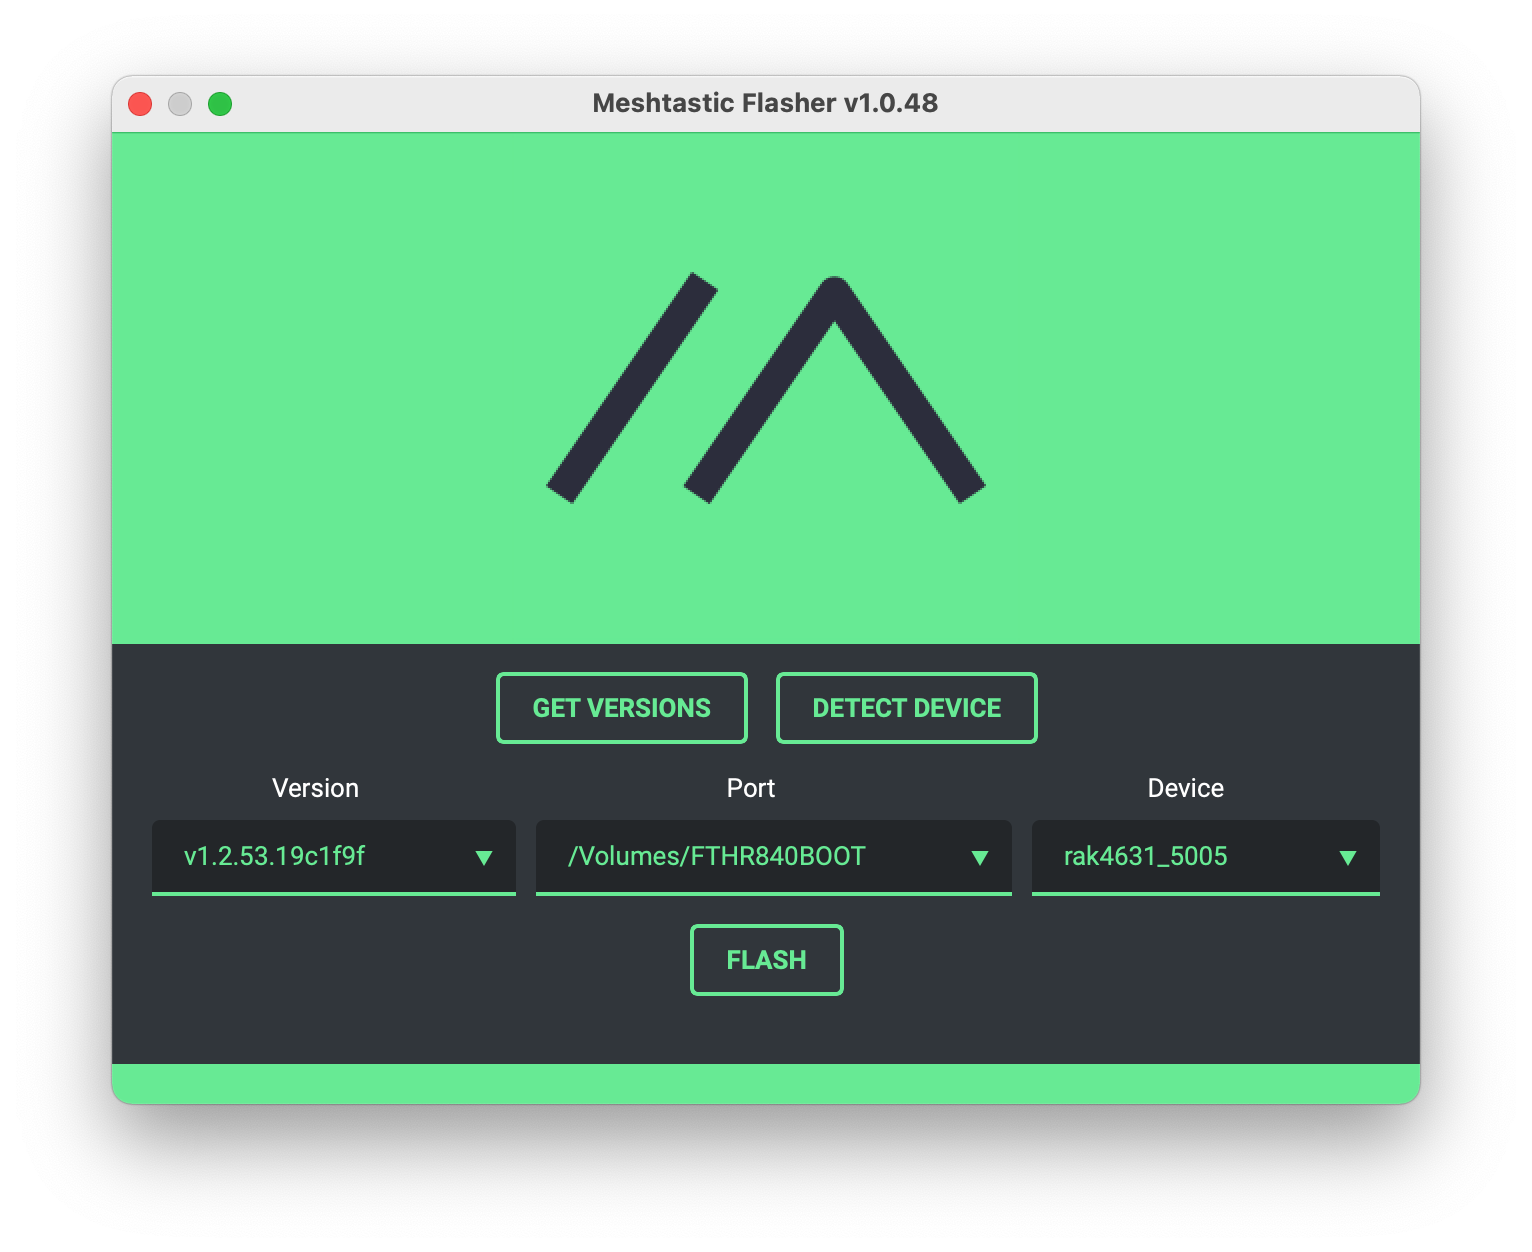The height and width of the screenshot is (1252, 1532).
Task: Click the Version label text
Action: tap(315, 788)
